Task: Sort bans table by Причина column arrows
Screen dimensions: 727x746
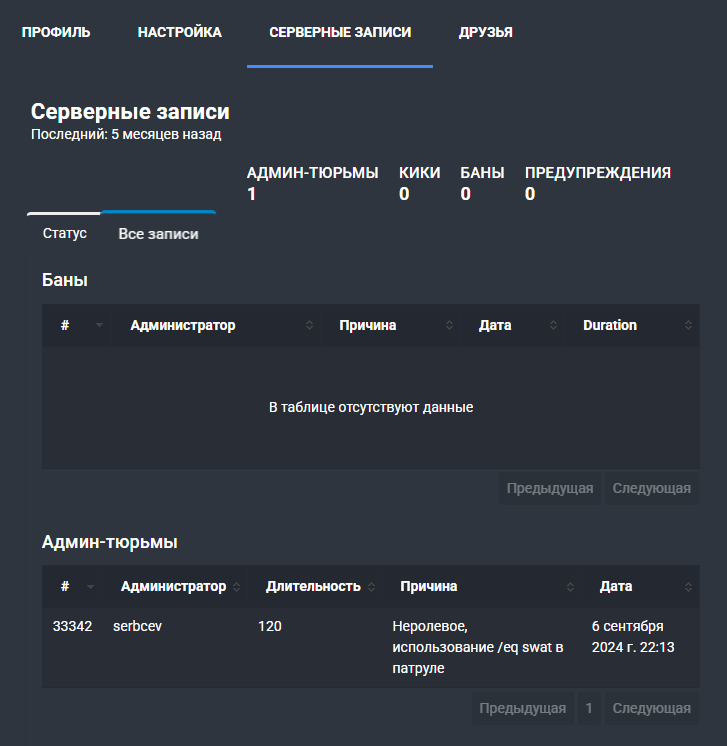Action: pos(449,325)
